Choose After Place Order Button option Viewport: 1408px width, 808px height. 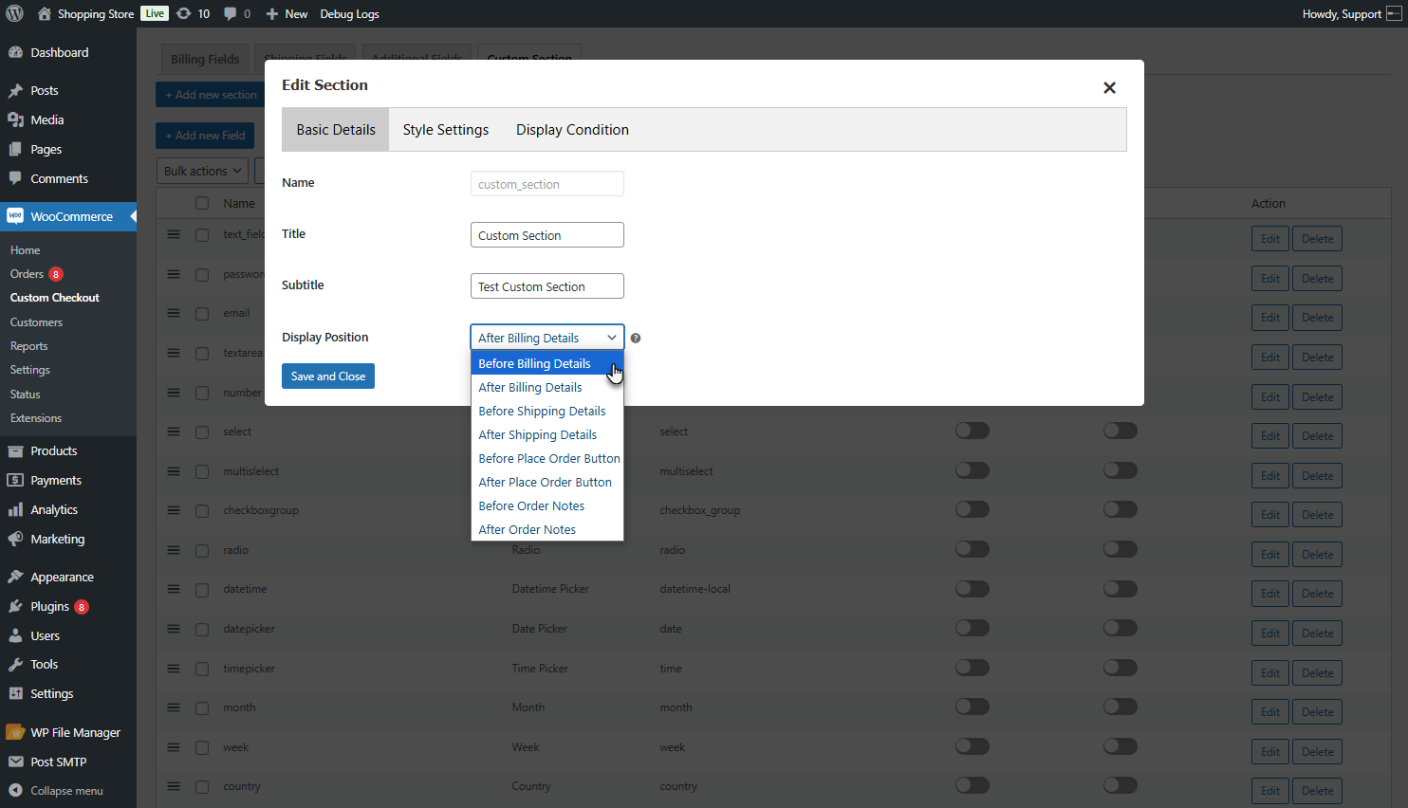pyautogui.click(x=545, y=482)
